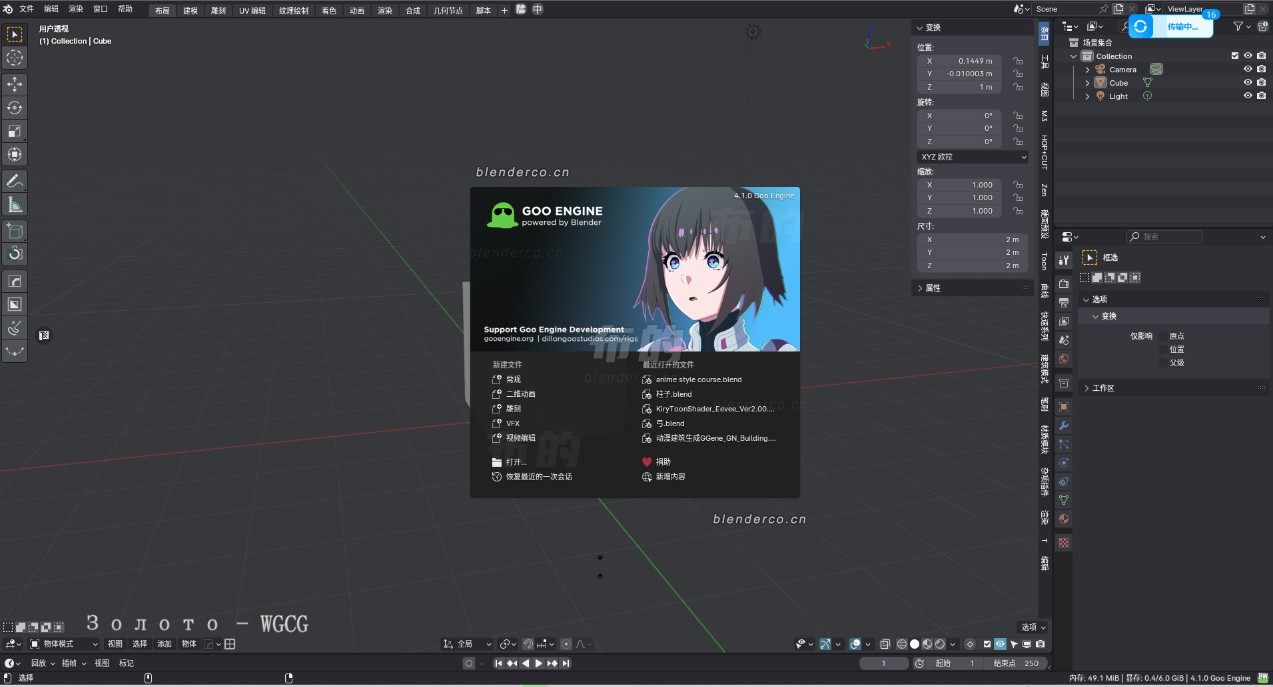Recover last session from splash

(x=532, y=476)
